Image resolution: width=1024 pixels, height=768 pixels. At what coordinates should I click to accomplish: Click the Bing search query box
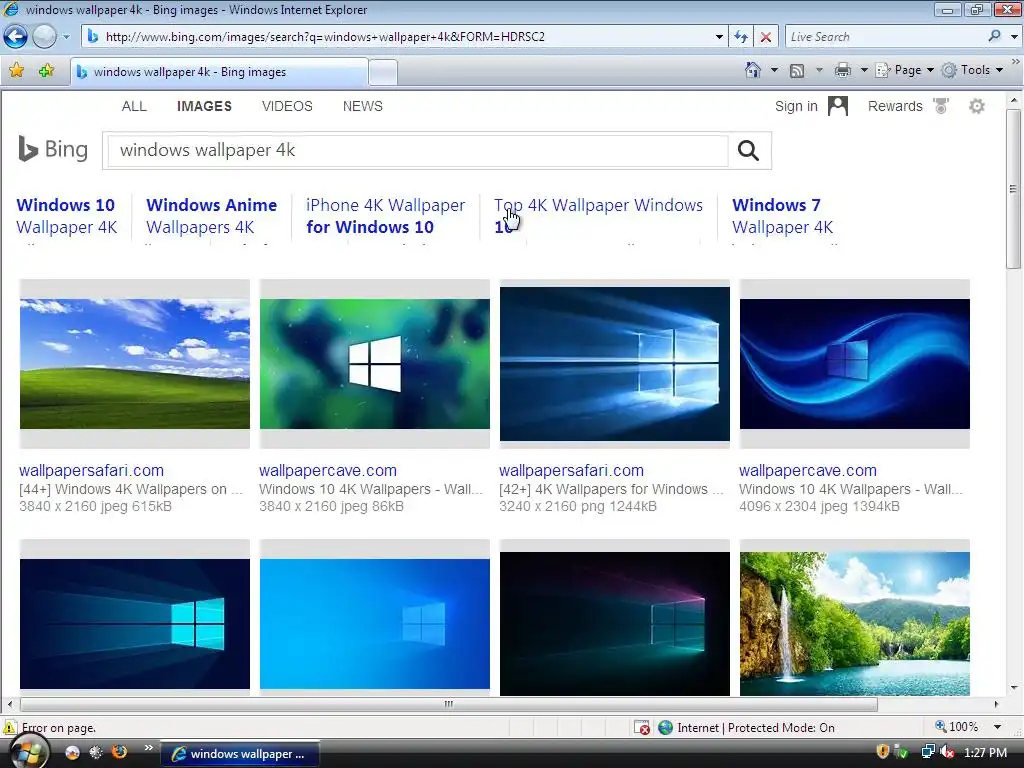418,151
